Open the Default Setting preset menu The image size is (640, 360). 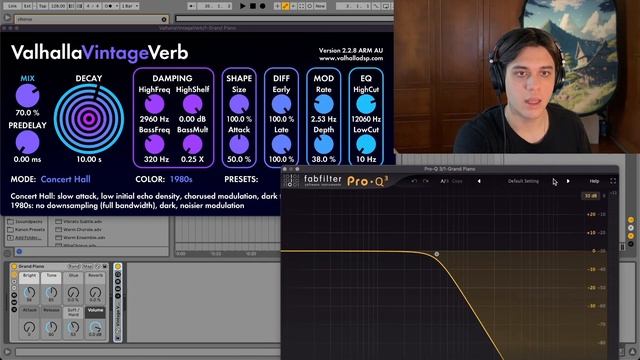[x=523, y=181]
